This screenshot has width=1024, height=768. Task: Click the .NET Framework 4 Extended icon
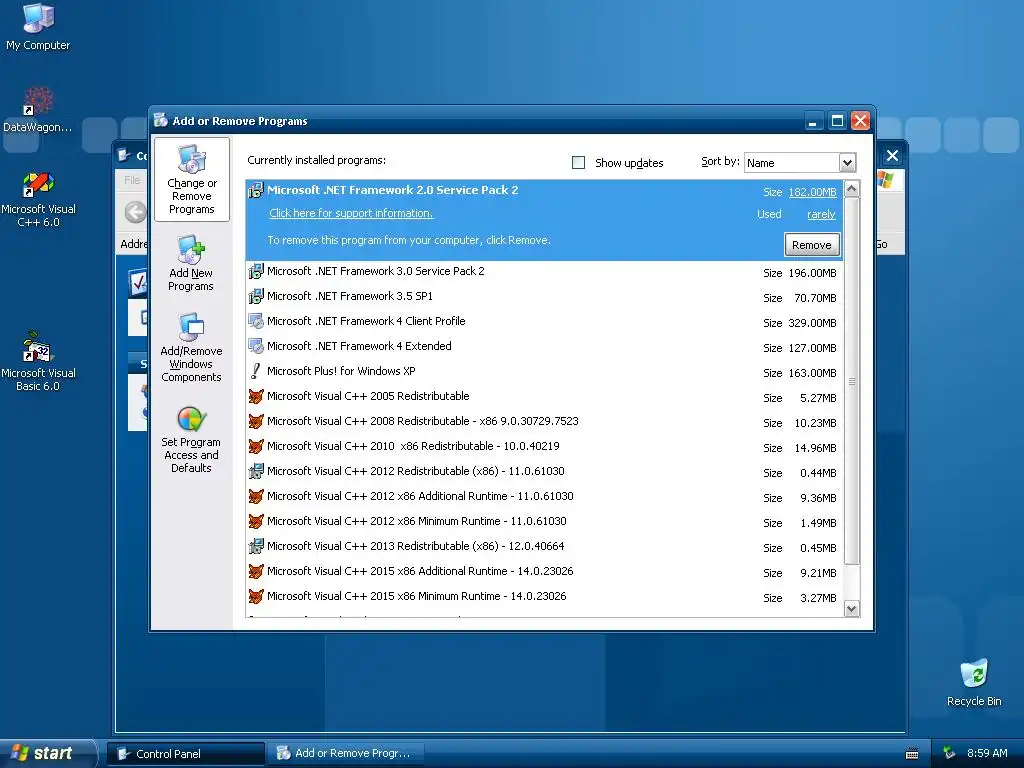256,346
